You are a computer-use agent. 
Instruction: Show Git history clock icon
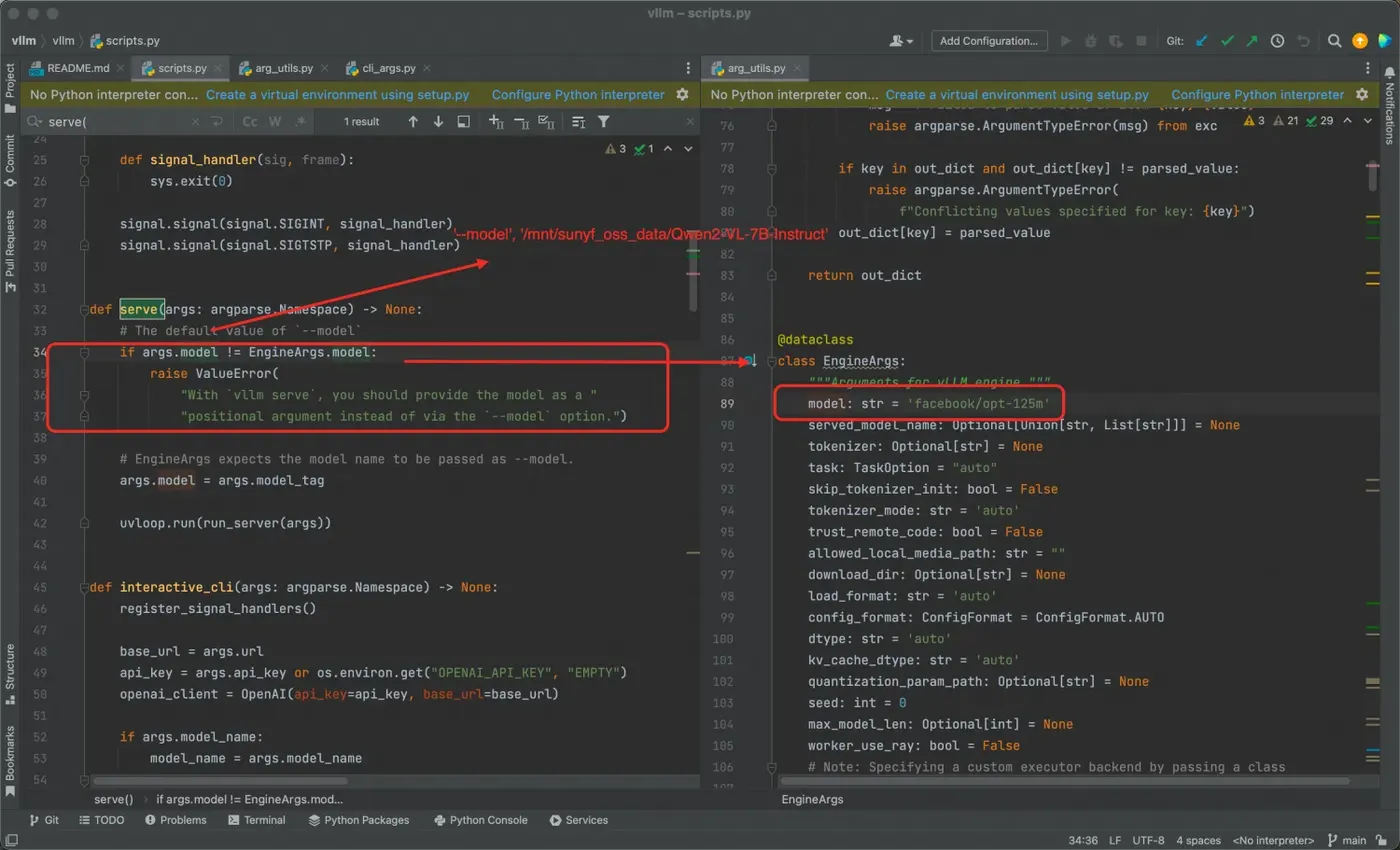[1277, 41]
